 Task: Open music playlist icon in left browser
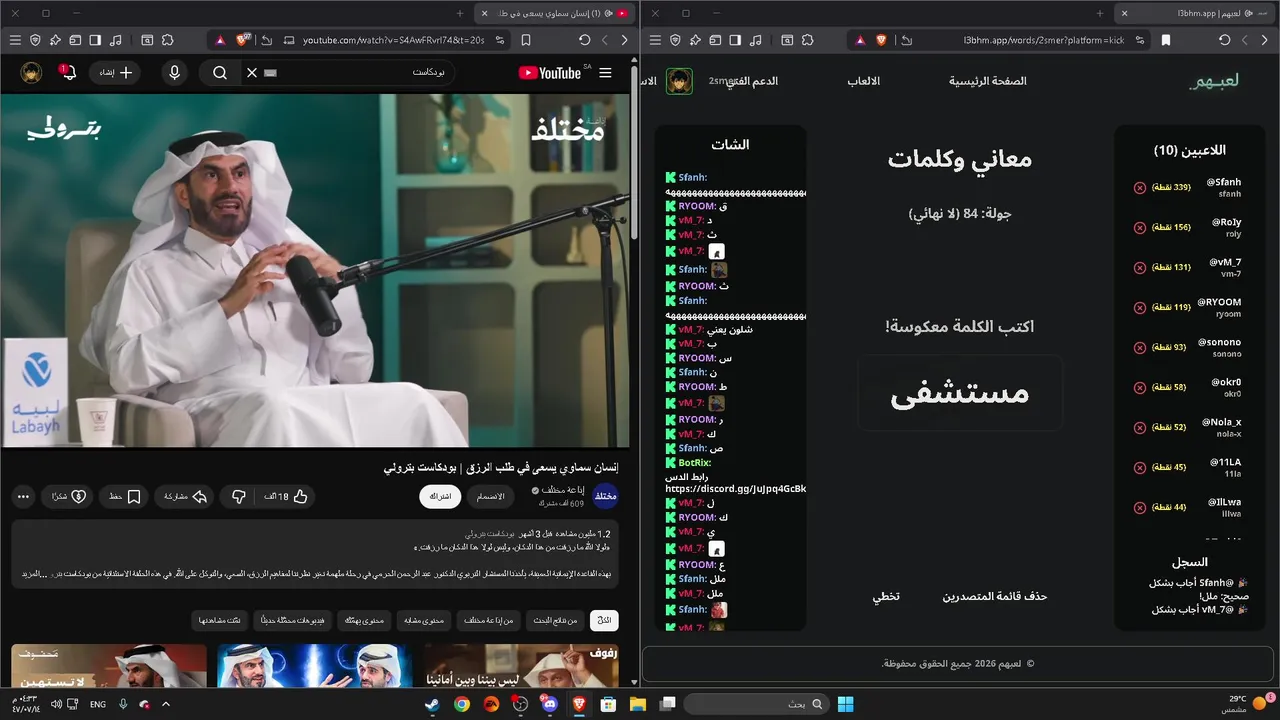[116, 40]
